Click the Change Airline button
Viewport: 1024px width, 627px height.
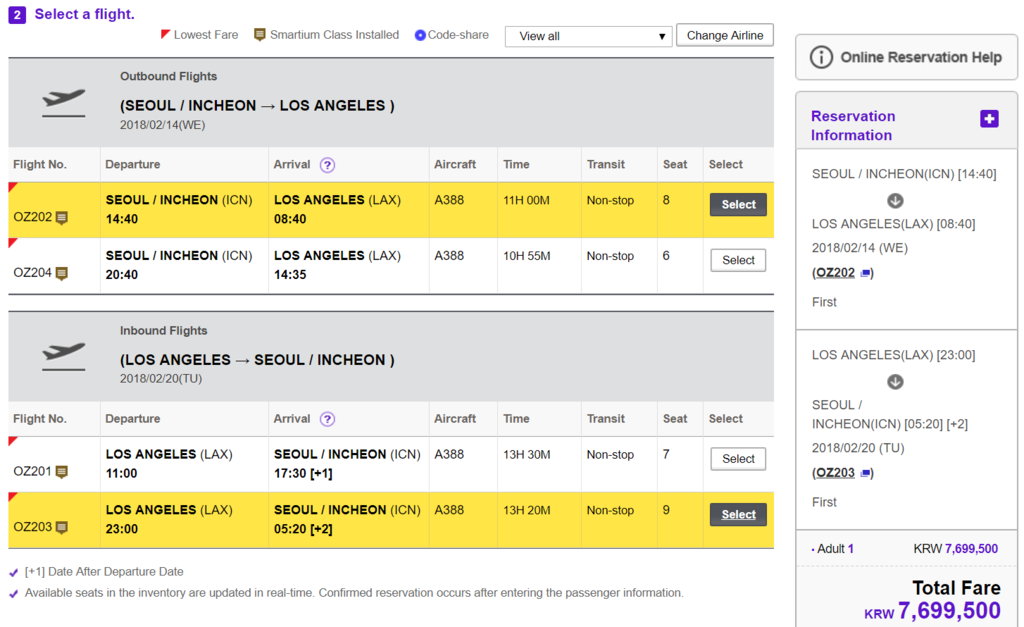725,35
